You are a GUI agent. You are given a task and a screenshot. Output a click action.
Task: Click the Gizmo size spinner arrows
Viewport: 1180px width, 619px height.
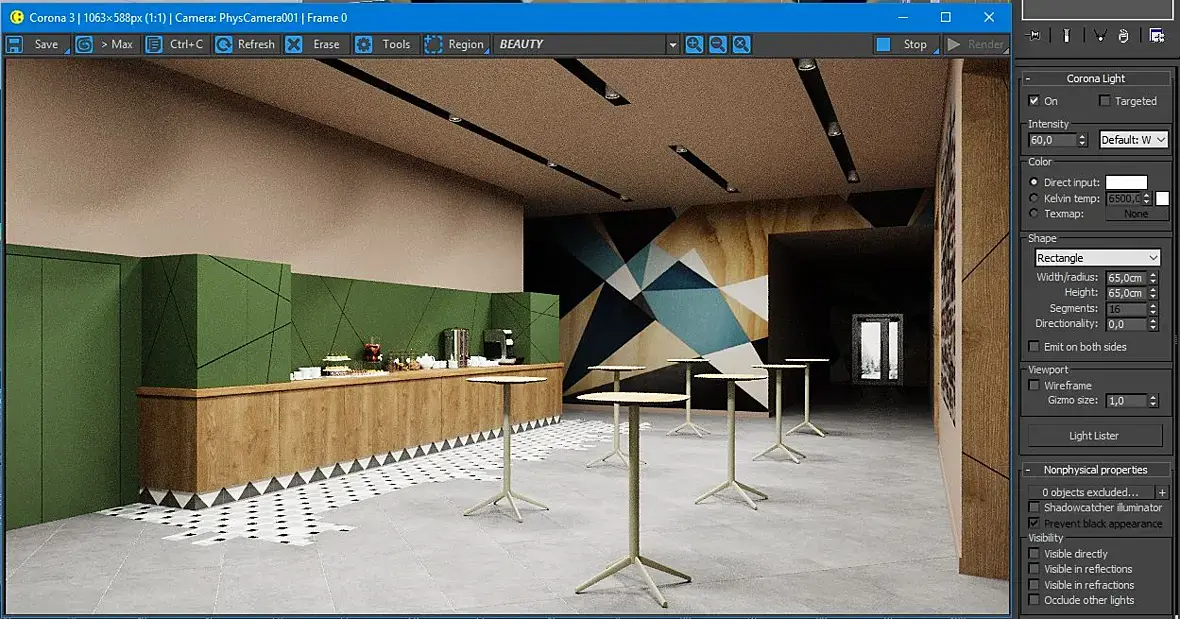pos(1153,401)
